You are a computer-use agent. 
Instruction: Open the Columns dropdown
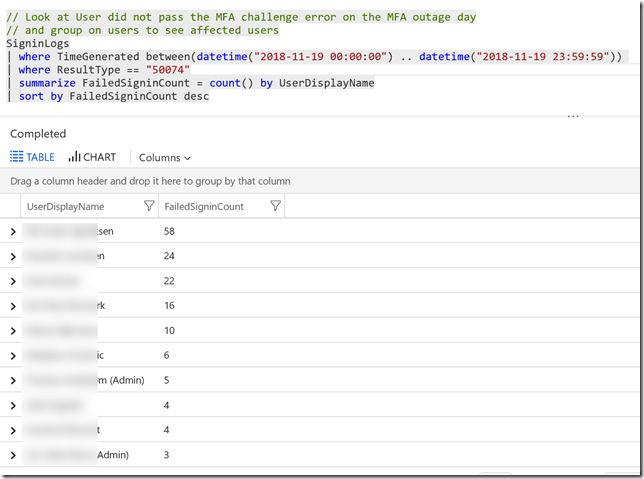(x=164, y=158)
